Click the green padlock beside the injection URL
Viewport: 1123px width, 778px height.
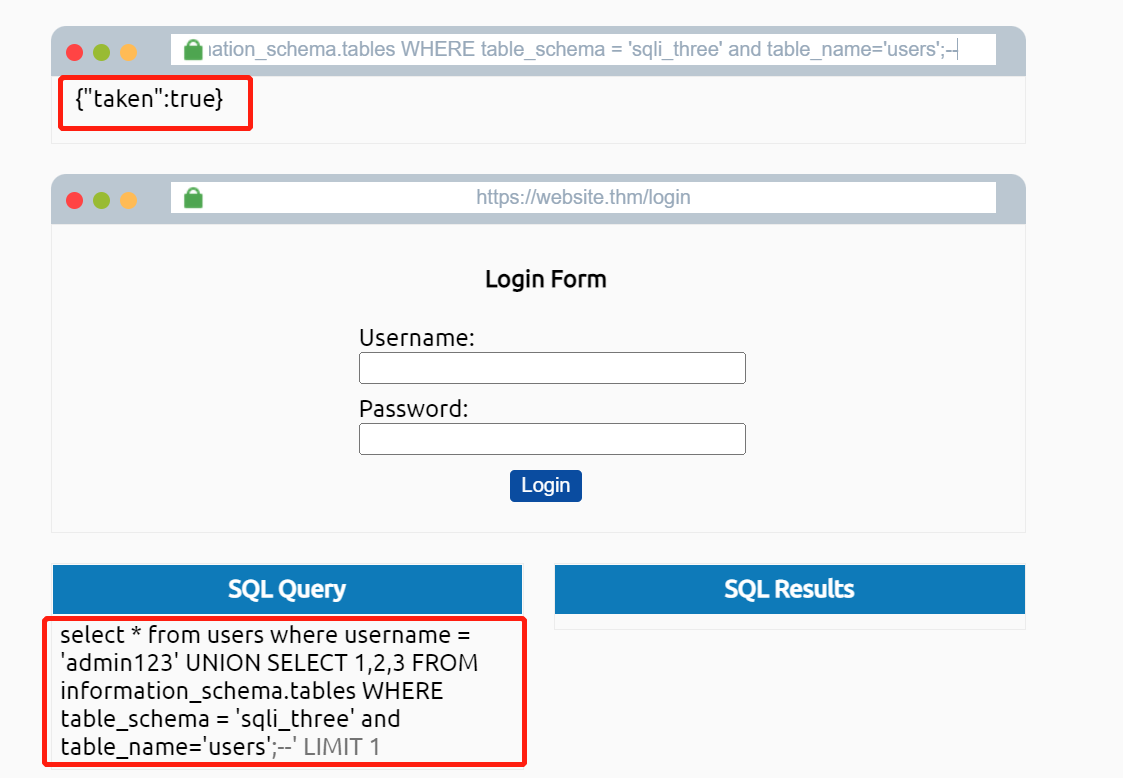[x=194, y=49]
